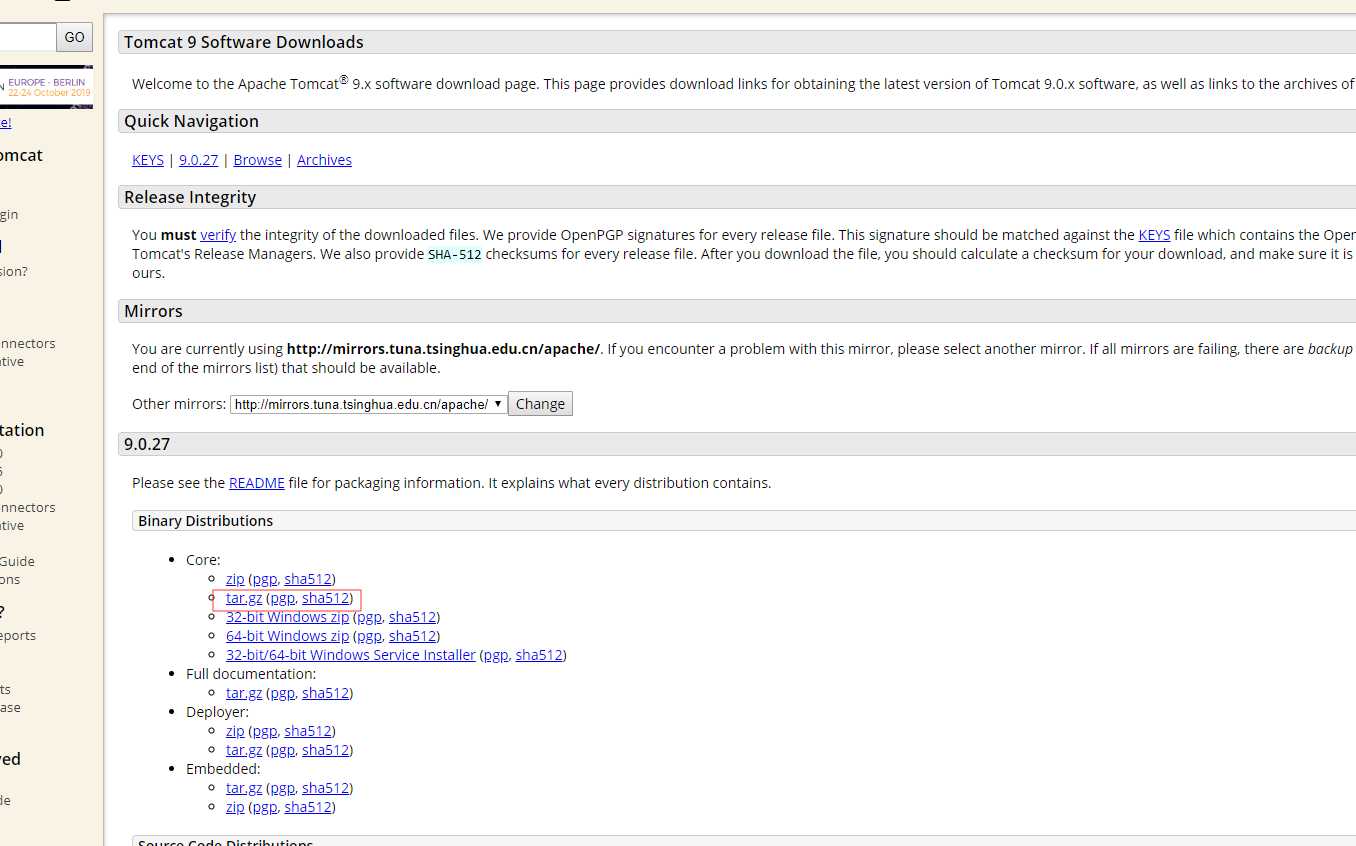Download the 32-bit Windows zip
Screen dimensions: 1356x846
point(287,617)
